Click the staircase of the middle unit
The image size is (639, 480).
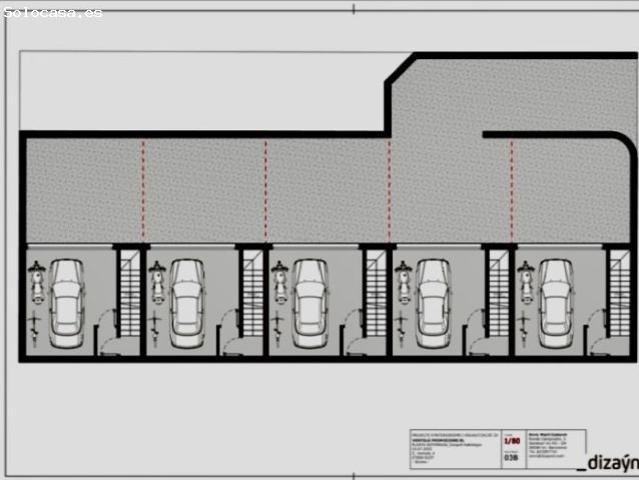(375, 292)
